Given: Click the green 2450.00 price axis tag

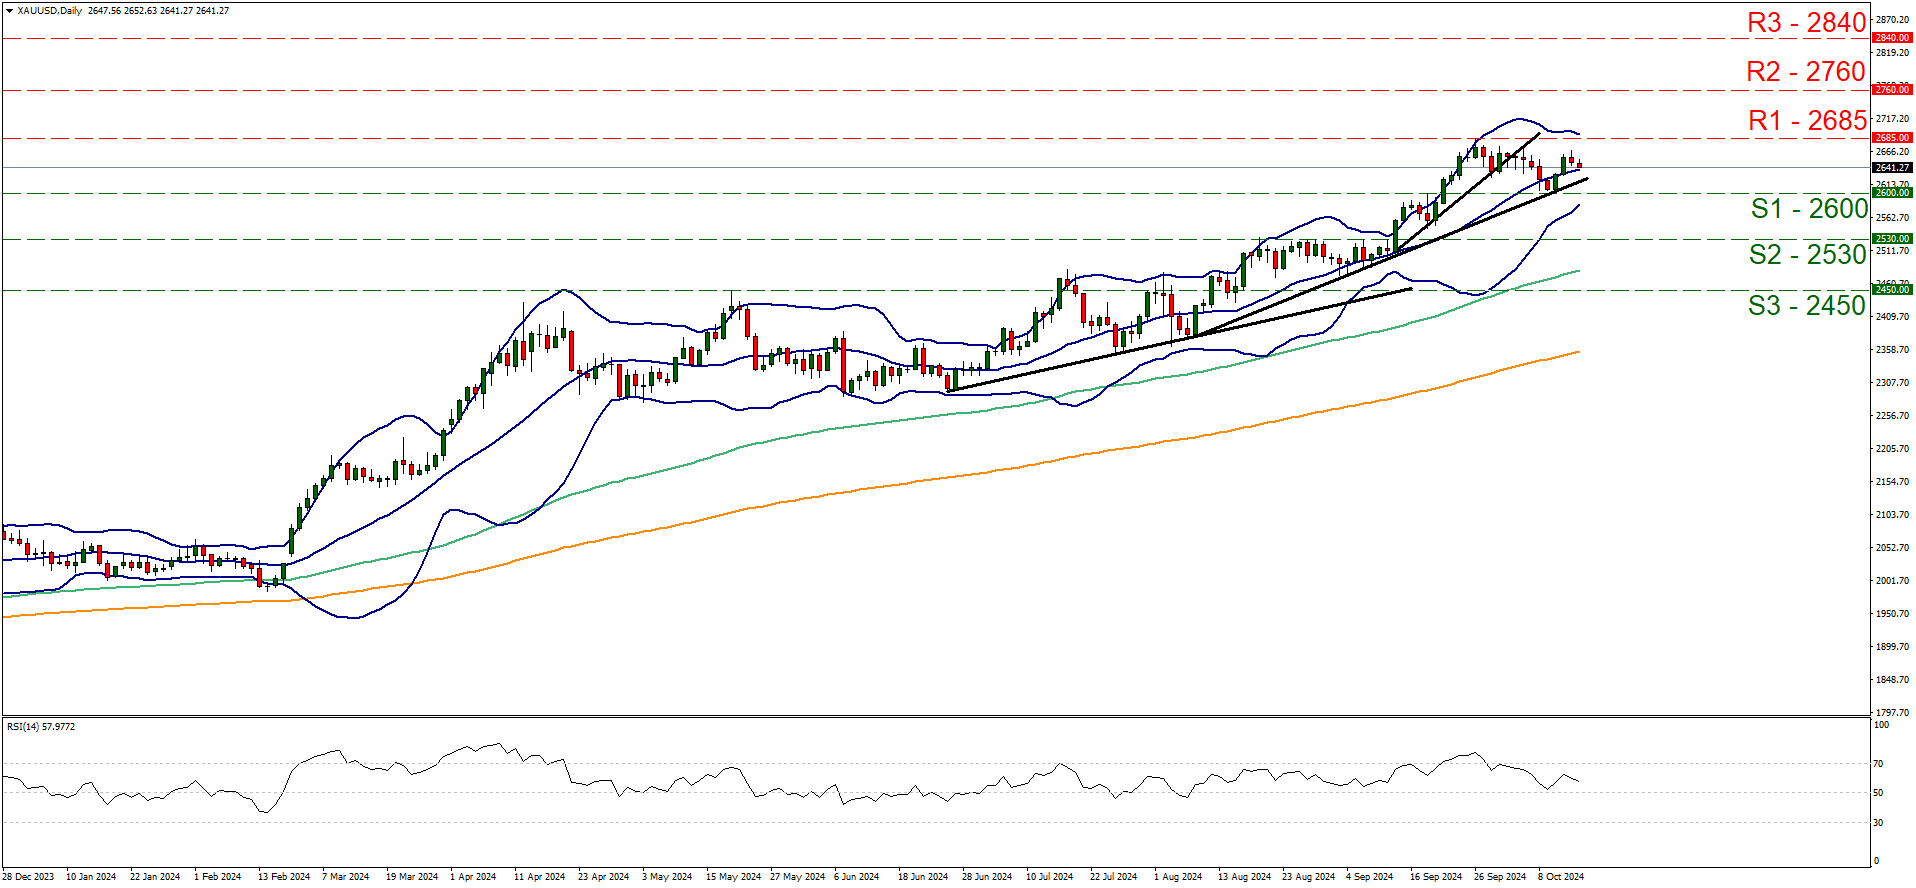Looking at the screenshot, I should [1892, 290].
